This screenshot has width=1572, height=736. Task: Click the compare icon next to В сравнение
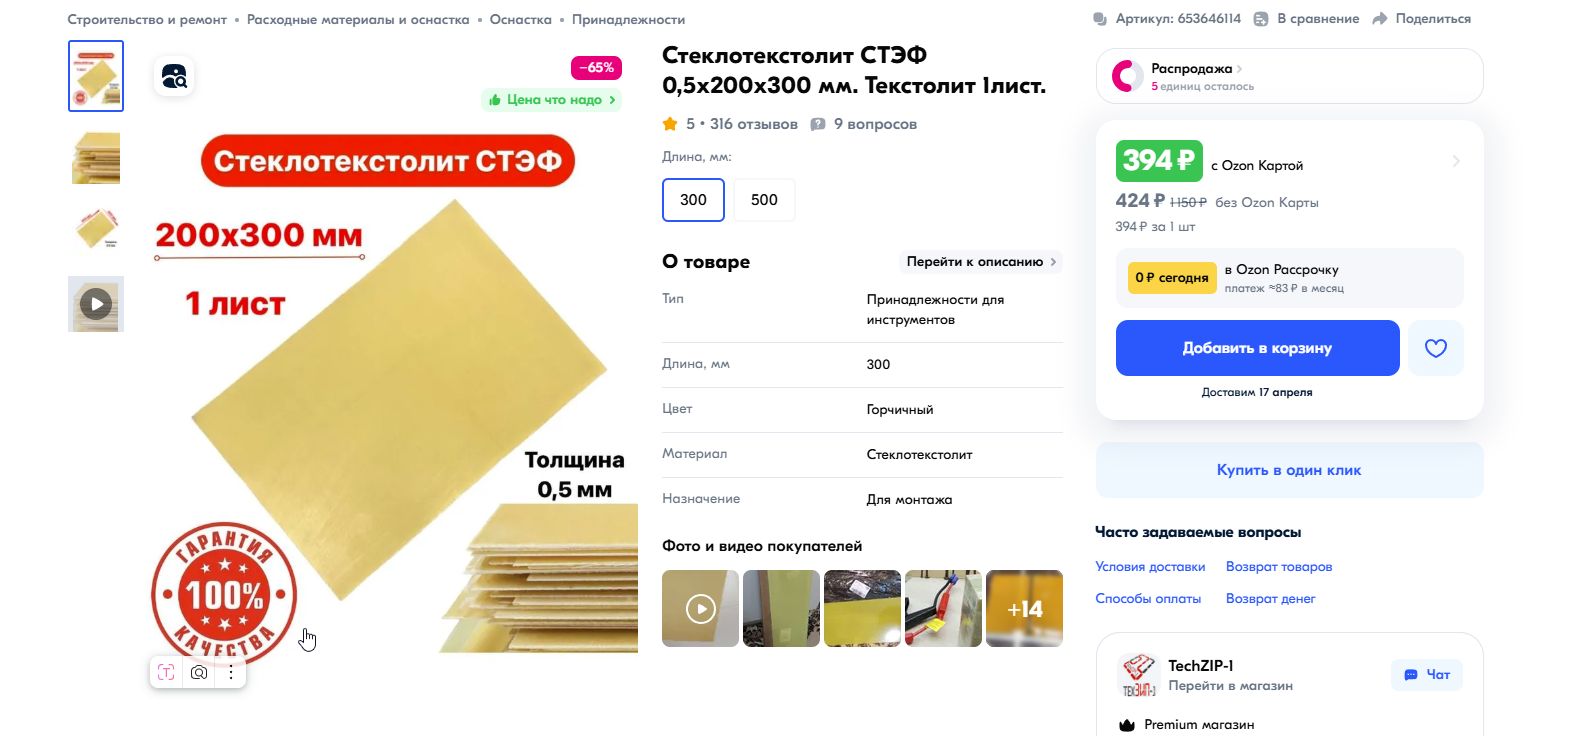point(1261,19)
